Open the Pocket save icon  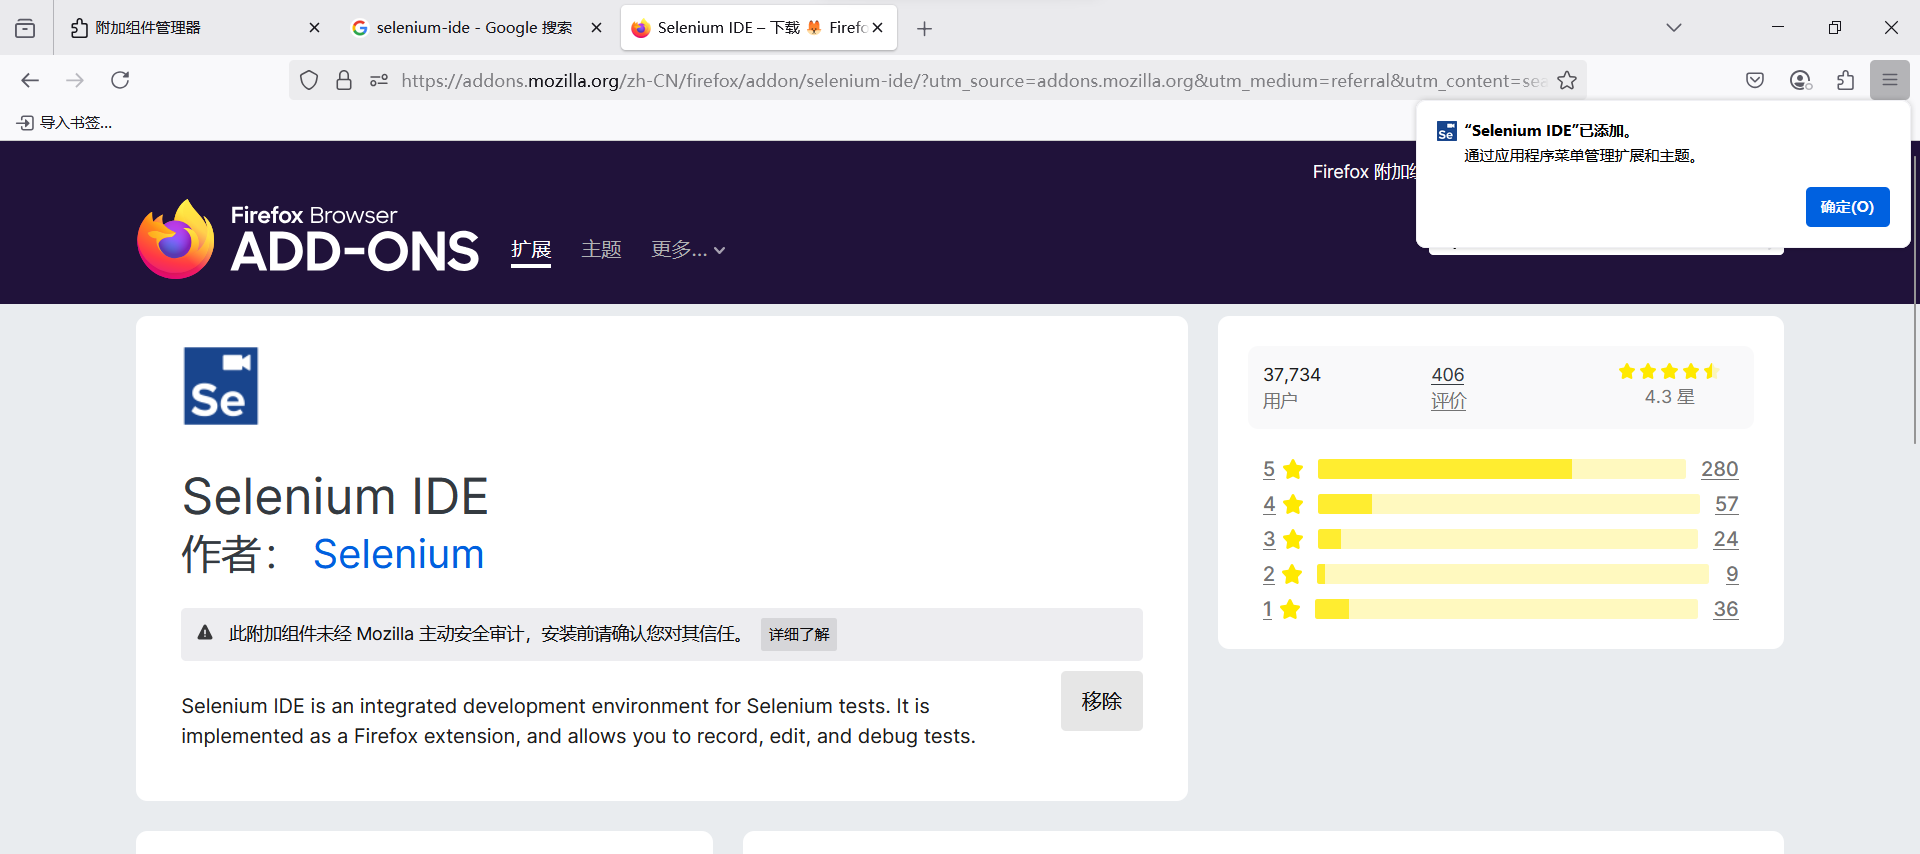(1755, 80)
